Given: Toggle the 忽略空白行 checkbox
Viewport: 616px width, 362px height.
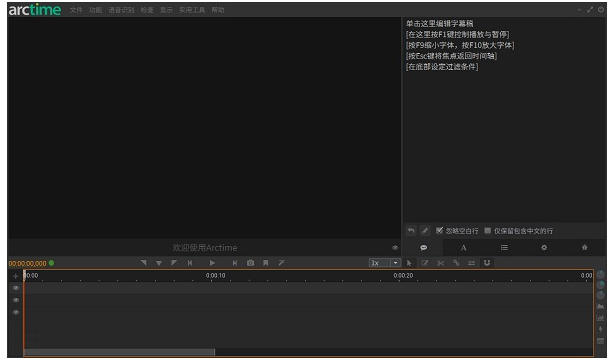Looking at the screenshot, I should coord(439,230).
